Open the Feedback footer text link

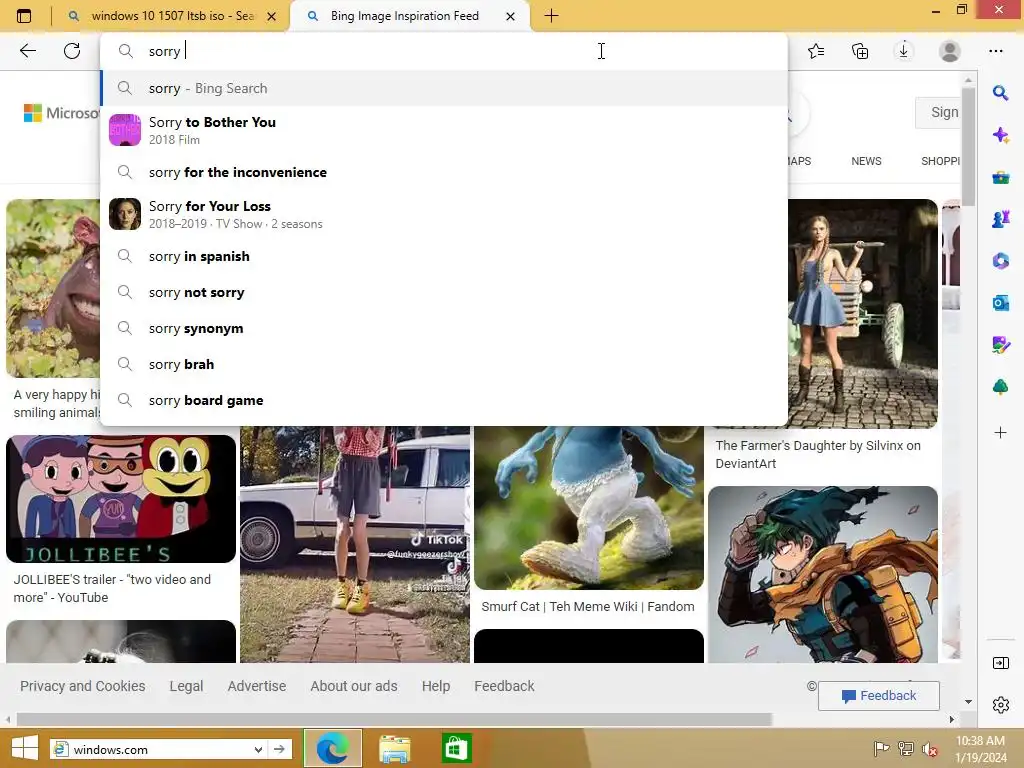point(504,686)
